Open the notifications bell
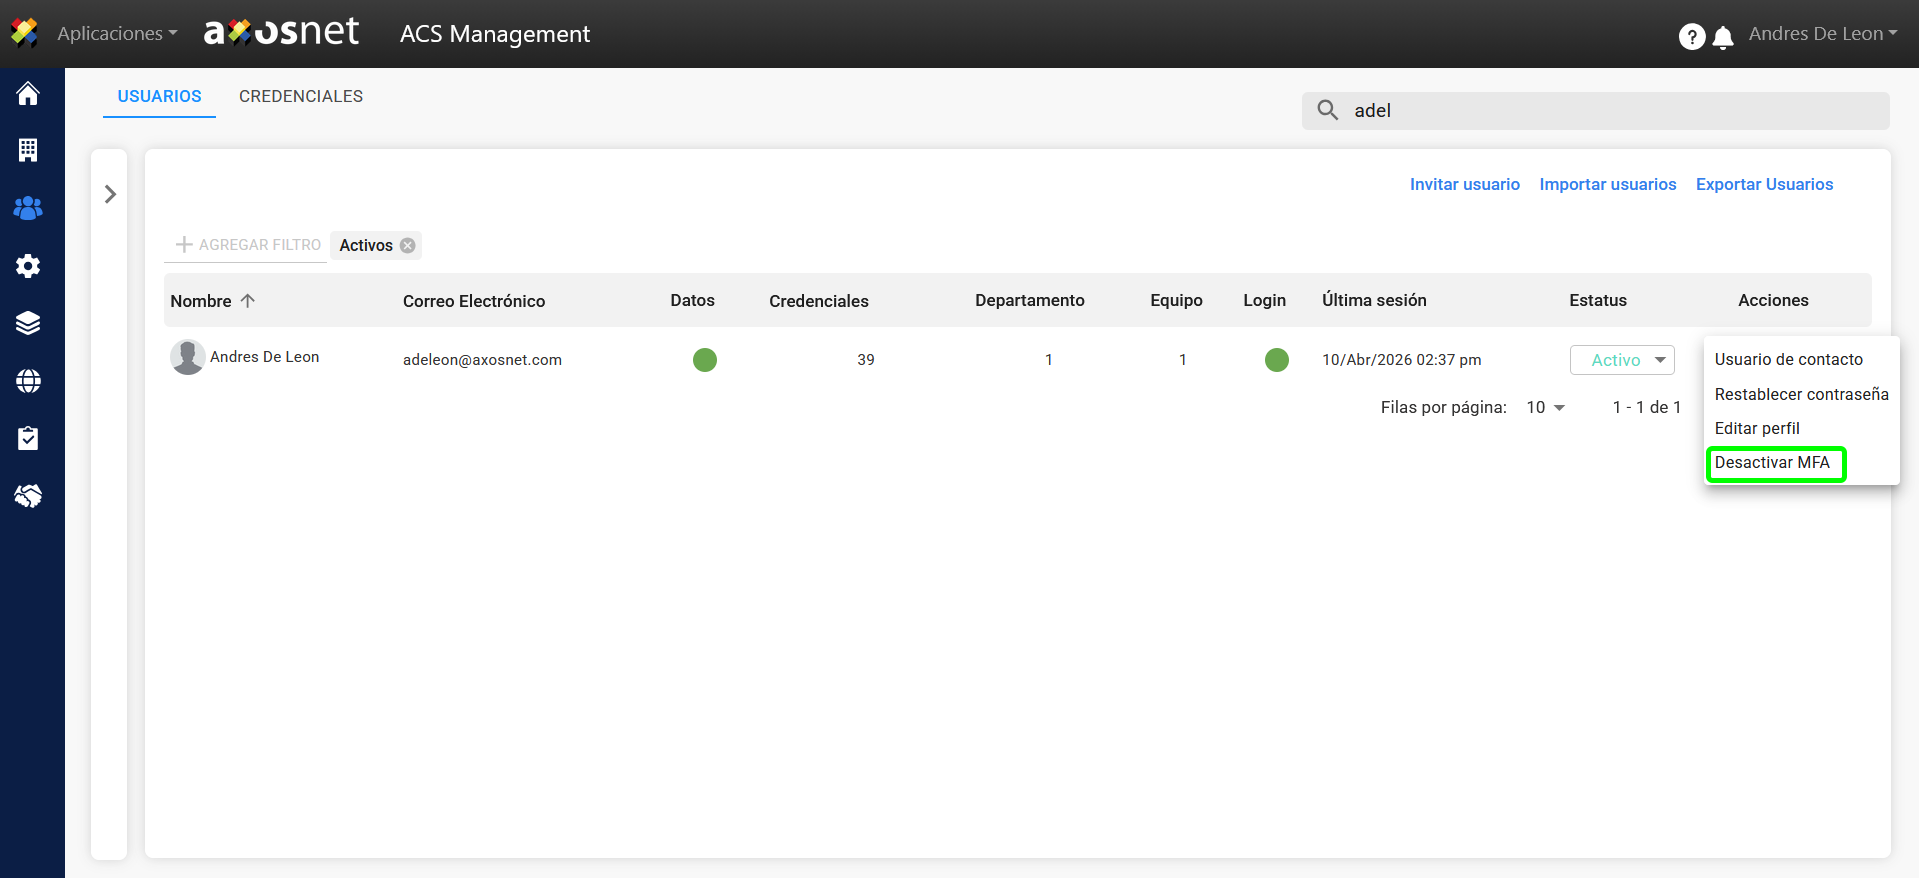The width and height of the screenshot is (1919, 878). point(1723,38)
